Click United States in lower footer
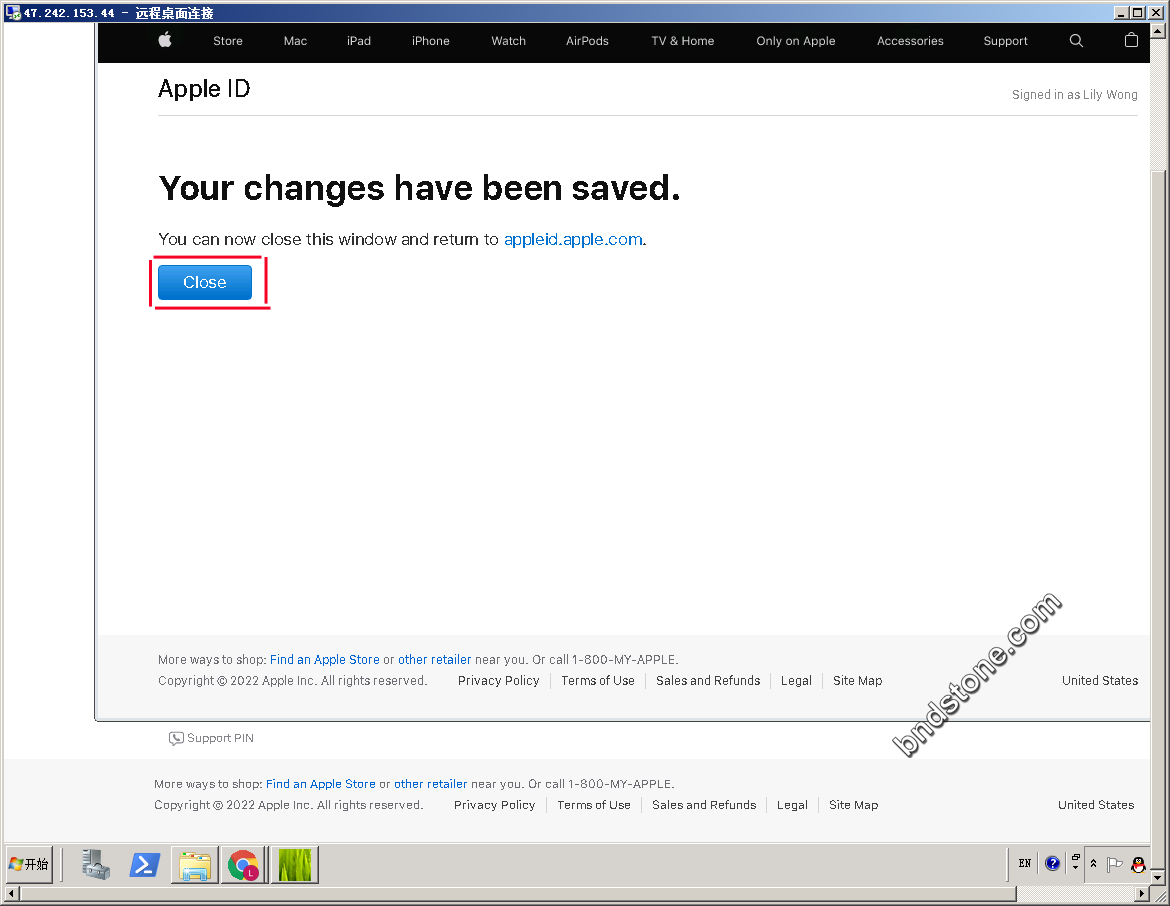1170x906 pixels. tap(1096, 805)
